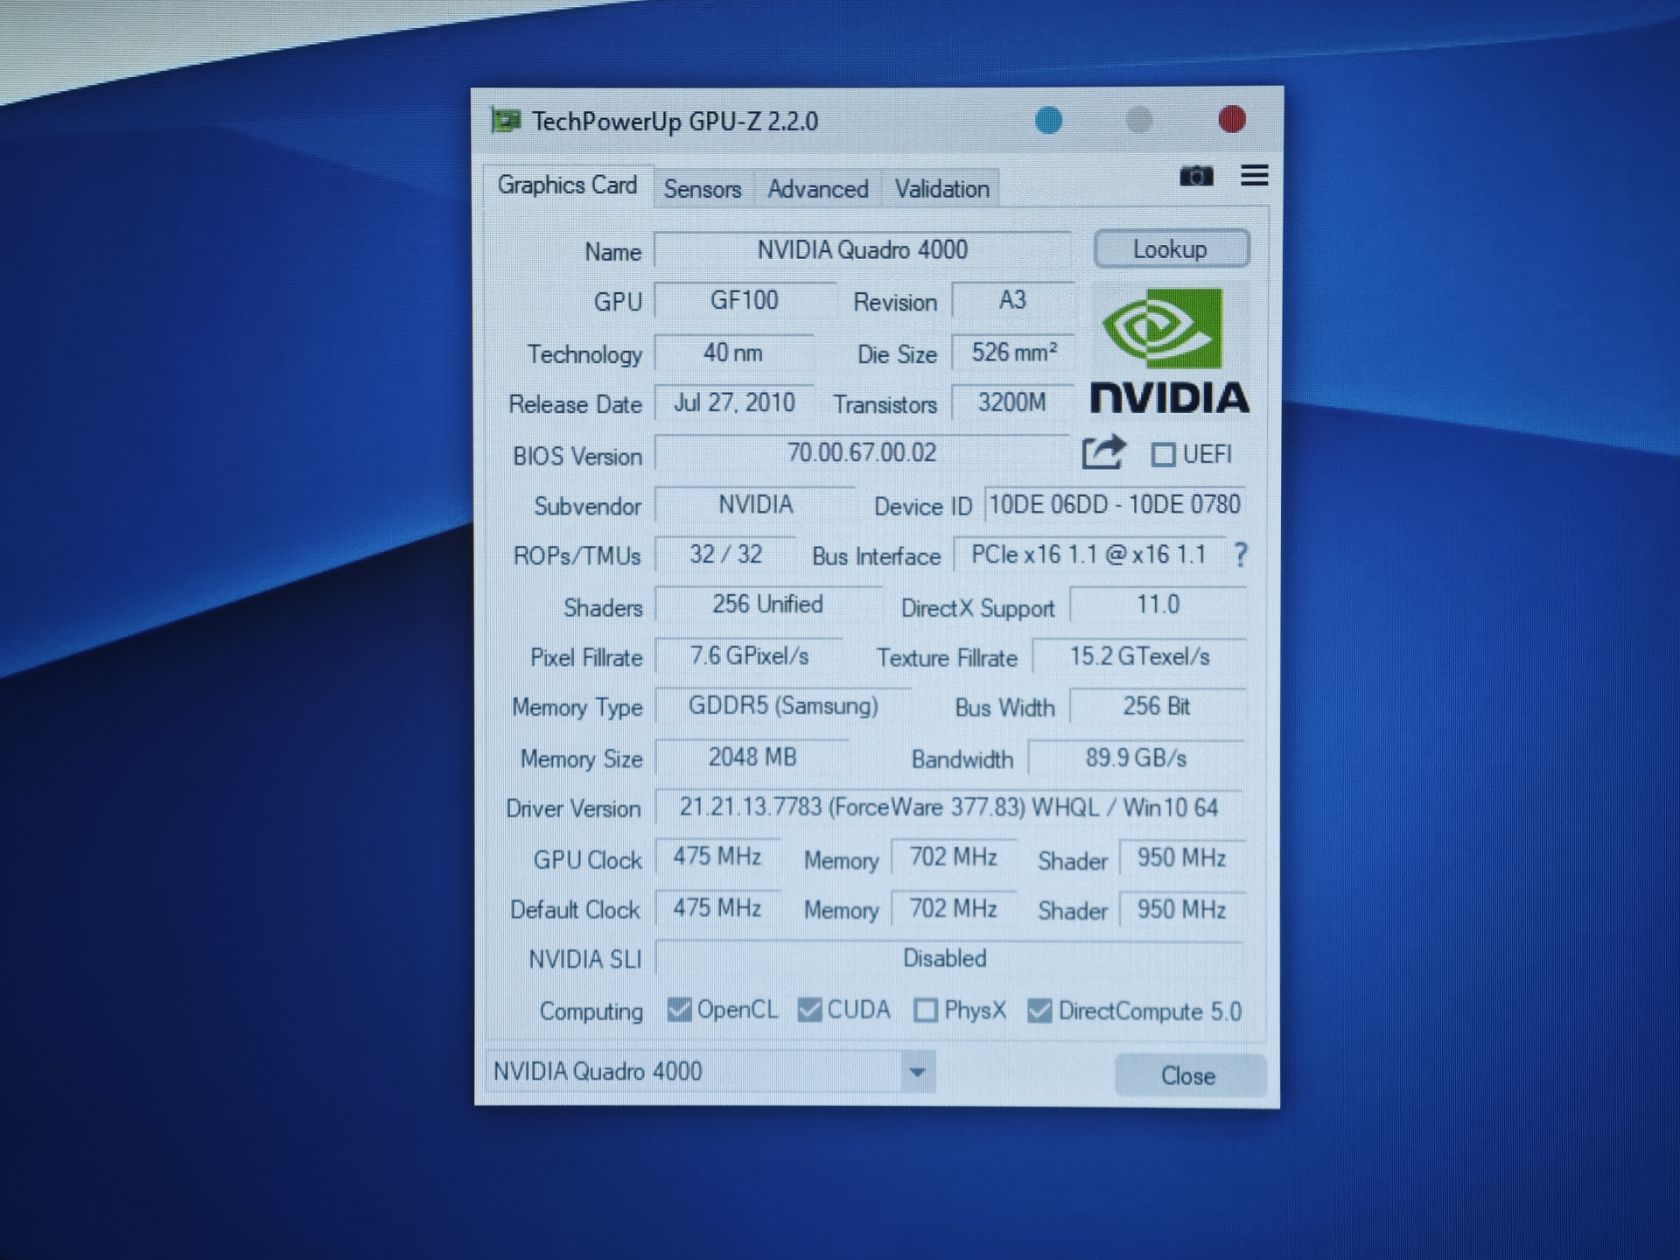
Task: Click the Die Size value 526 mm²
Action: pos(1012,353)
